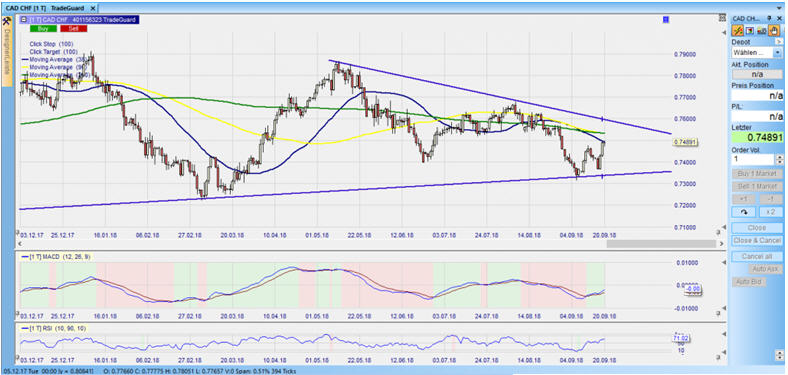Toggle the hand tool icon in order panel
This screenshot has width=788, height=375.
click(x=773, y=31)
